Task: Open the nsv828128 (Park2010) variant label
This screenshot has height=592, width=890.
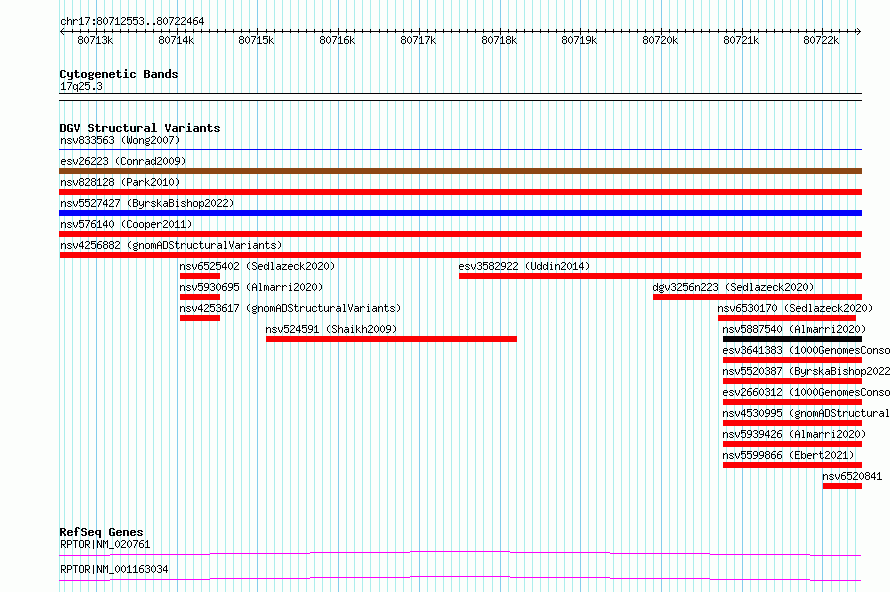Action: point(120,182)
